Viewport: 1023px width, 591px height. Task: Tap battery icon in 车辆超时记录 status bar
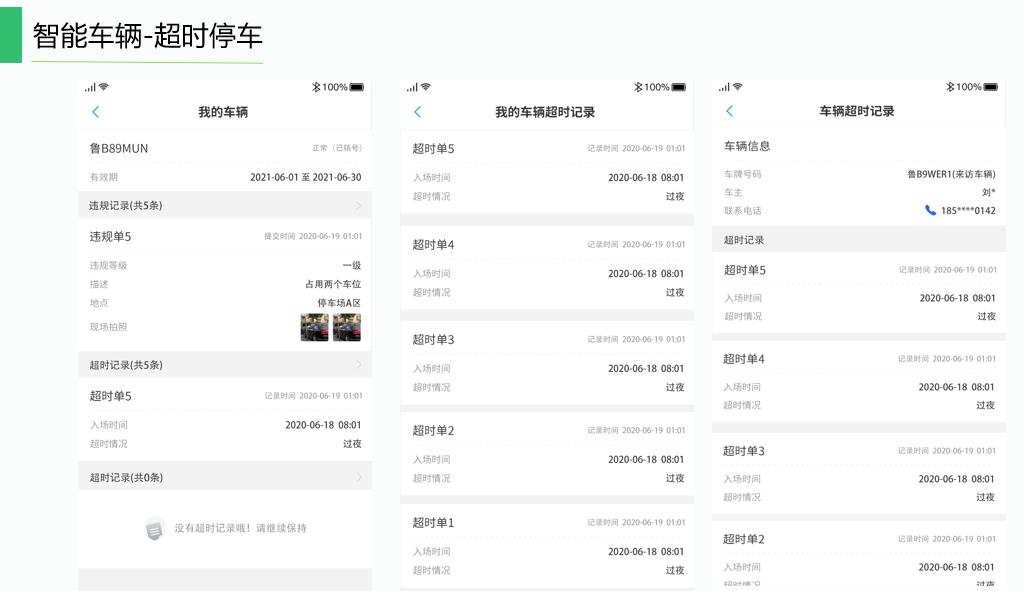coord(990,87)
